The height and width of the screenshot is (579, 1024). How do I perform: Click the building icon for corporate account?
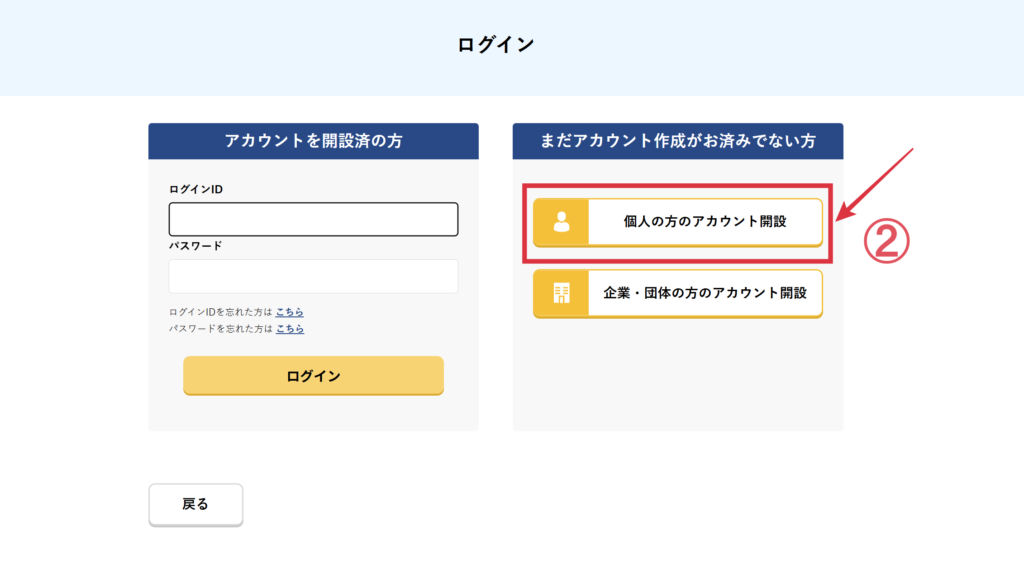click(x=561, y=293)
